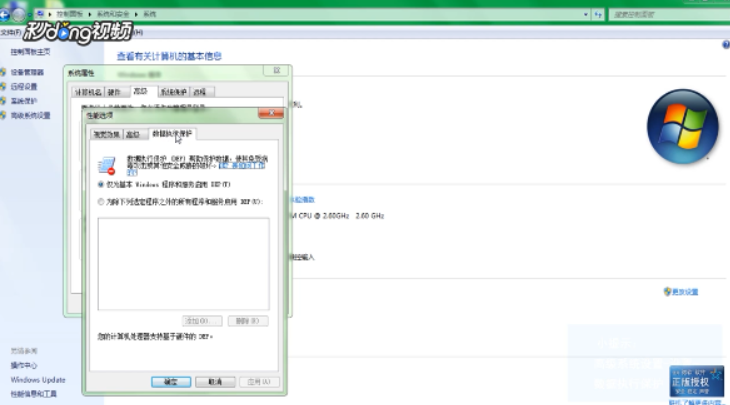Open 性能信息和工具 link in sidebar

coord(34,394)
